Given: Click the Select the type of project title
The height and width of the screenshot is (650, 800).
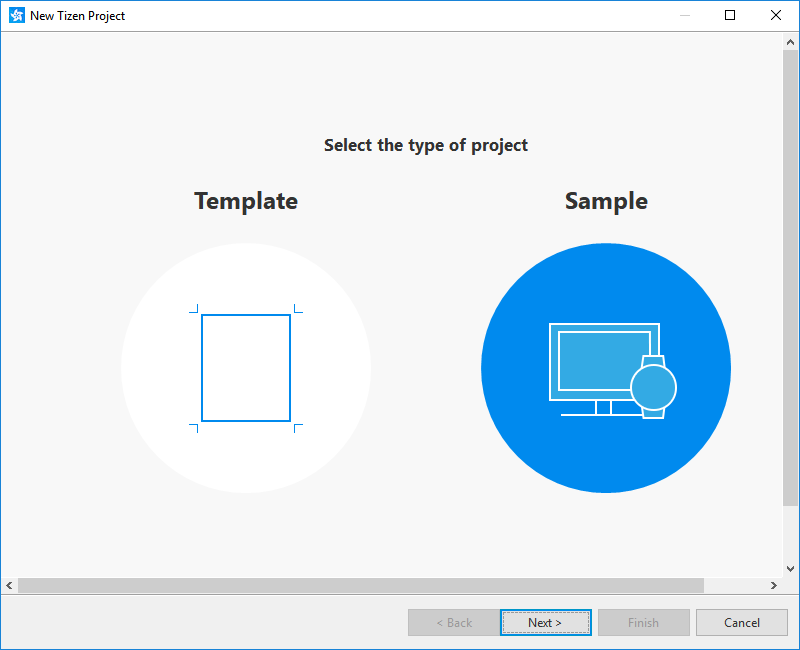Looking at the screenshot, I should click(426, 145).
